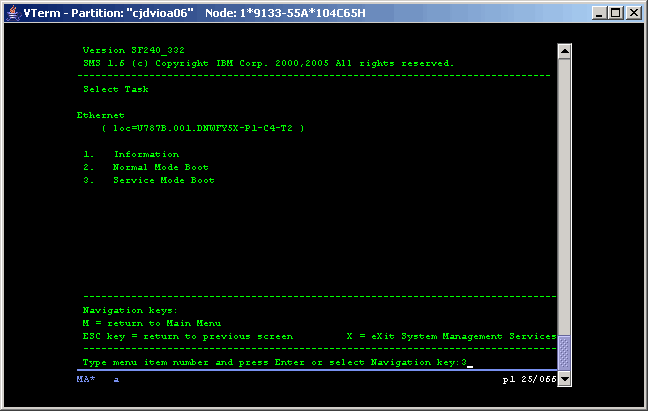
Task: Click "X = eXit System Management Services" text
Action: (450, 336)
